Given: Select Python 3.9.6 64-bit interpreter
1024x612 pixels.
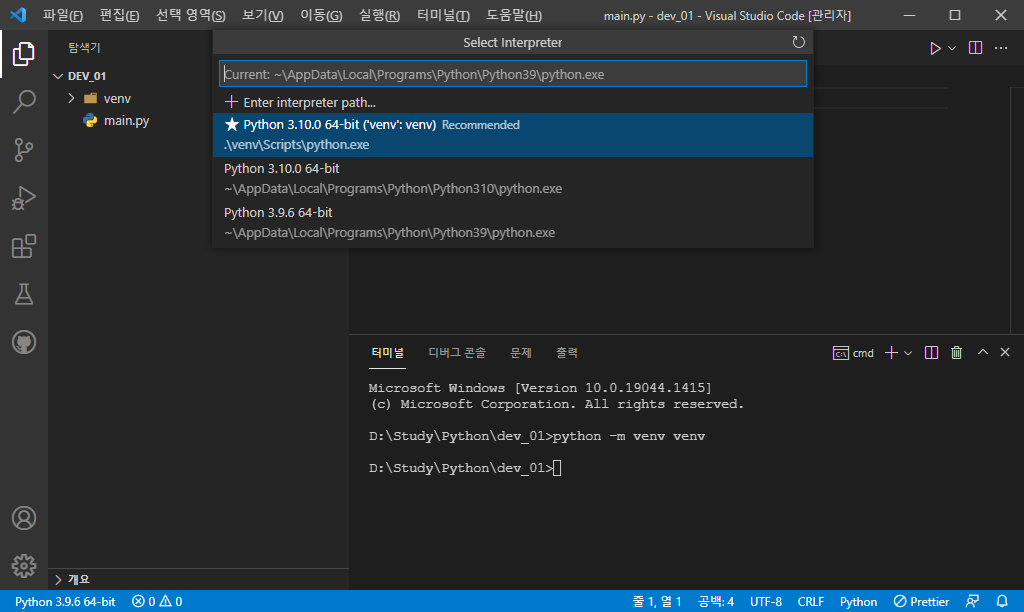Looking at the screenshot, I should point(513,222).
